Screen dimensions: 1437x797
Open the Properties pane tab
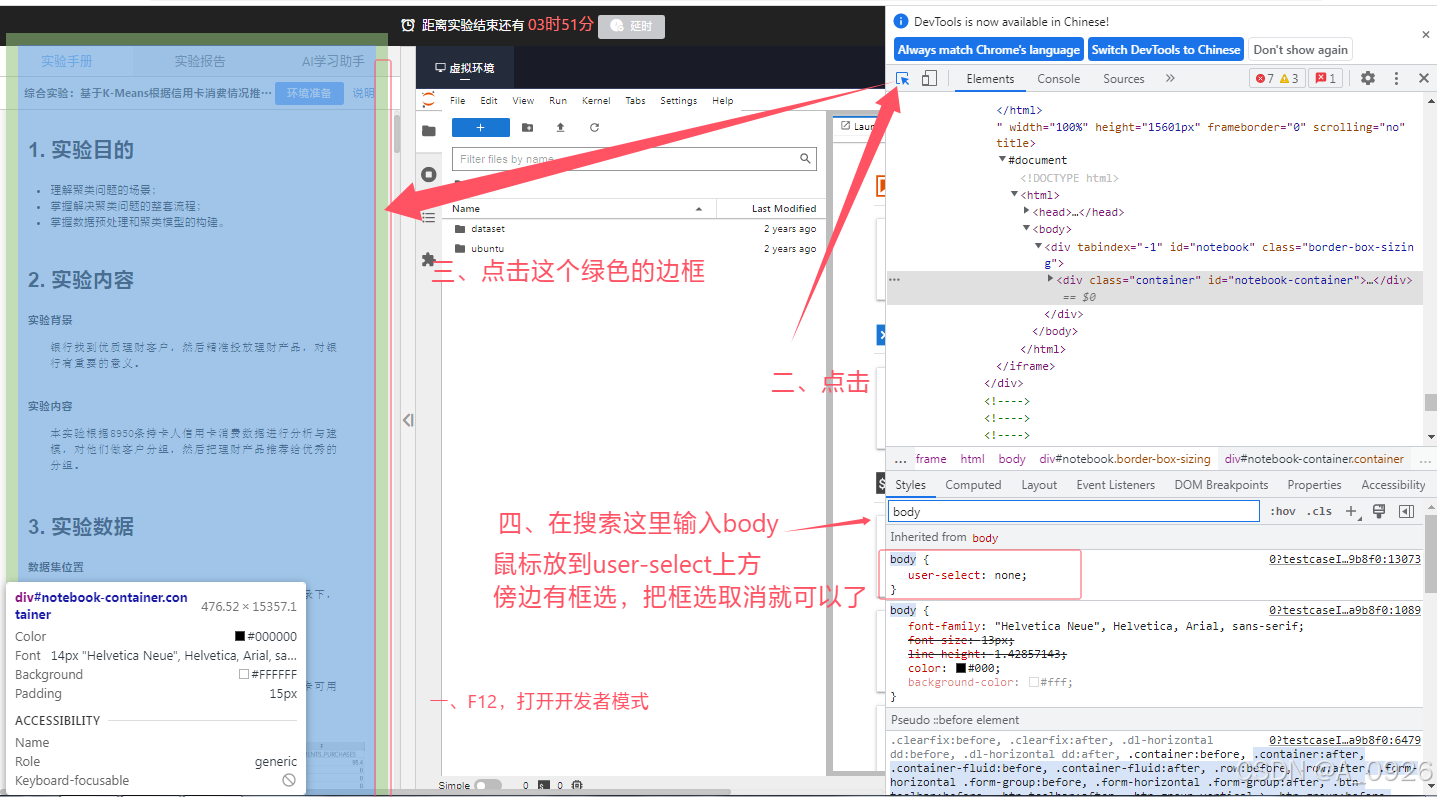tap(1314, 485)
